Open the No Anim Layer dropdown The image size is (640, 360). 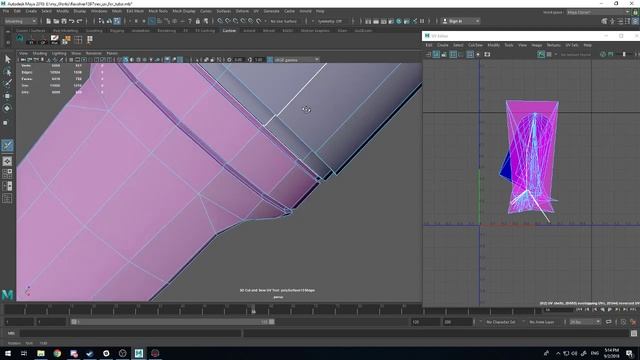tap(543, 322)
